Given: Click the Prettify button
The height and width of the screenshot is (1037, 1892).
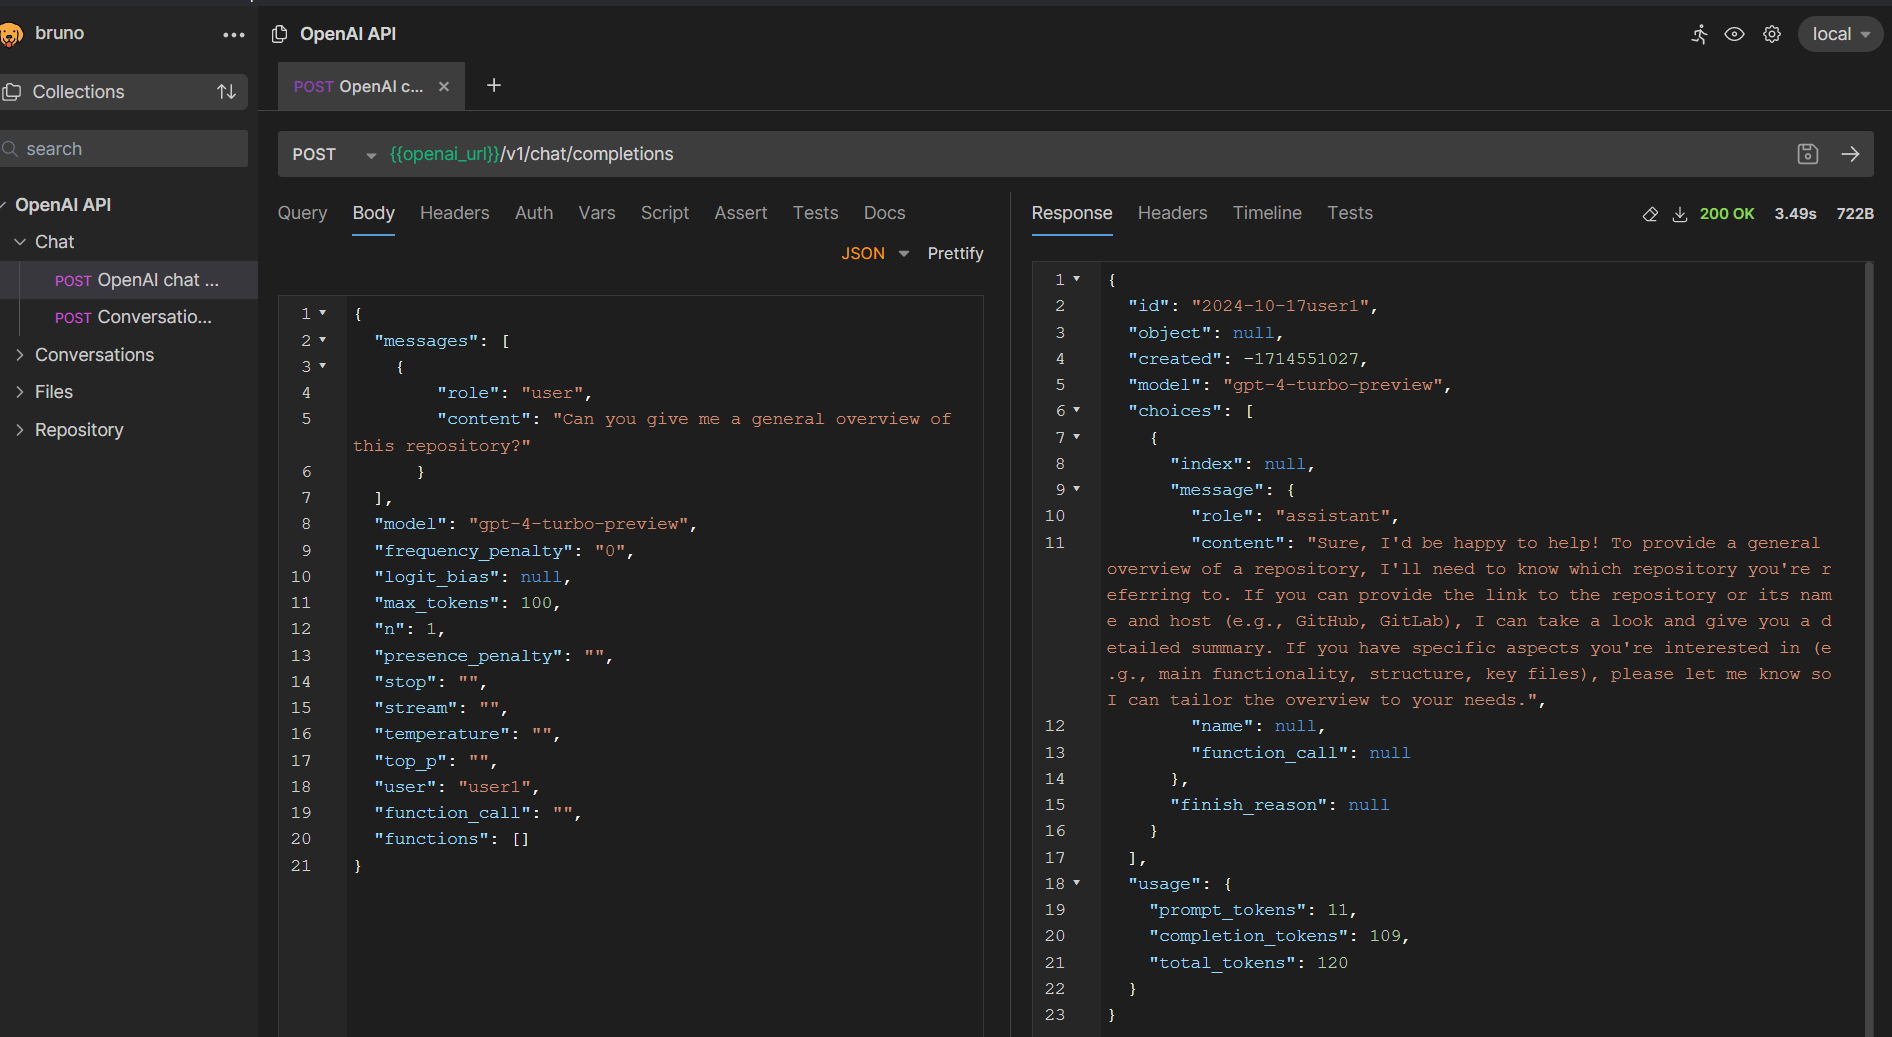Looking at the screenshot, I should click(x=955, y=254).
